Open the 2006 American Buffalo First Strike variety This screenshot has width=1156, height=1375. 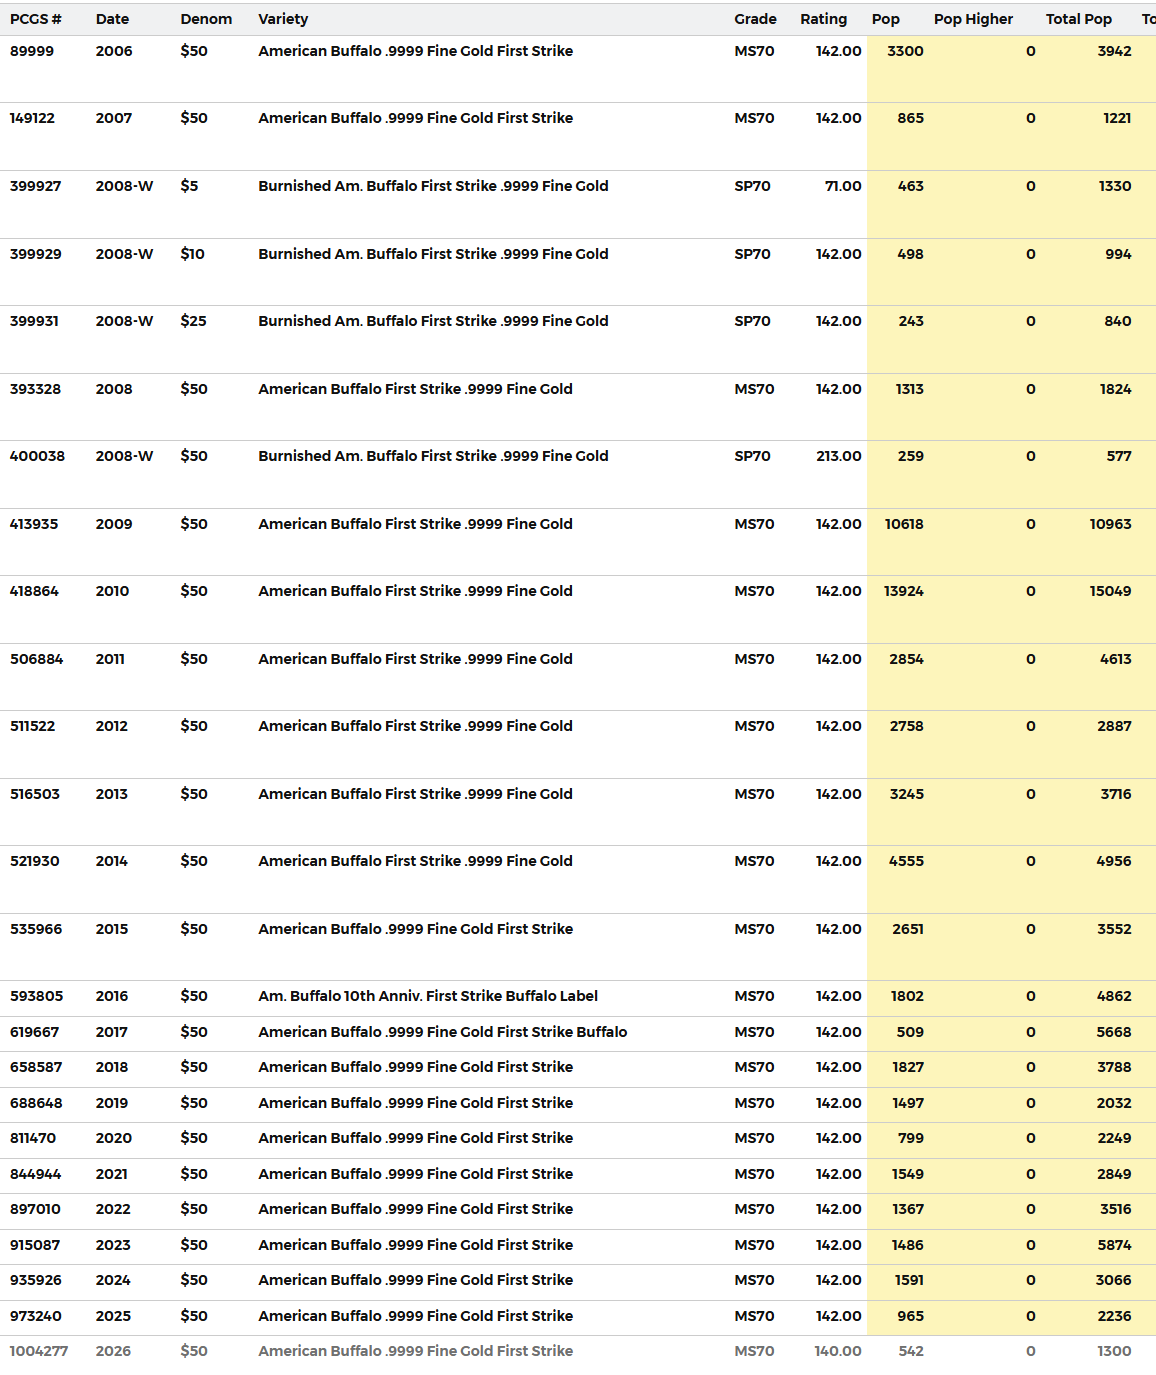tap(415, 51)
